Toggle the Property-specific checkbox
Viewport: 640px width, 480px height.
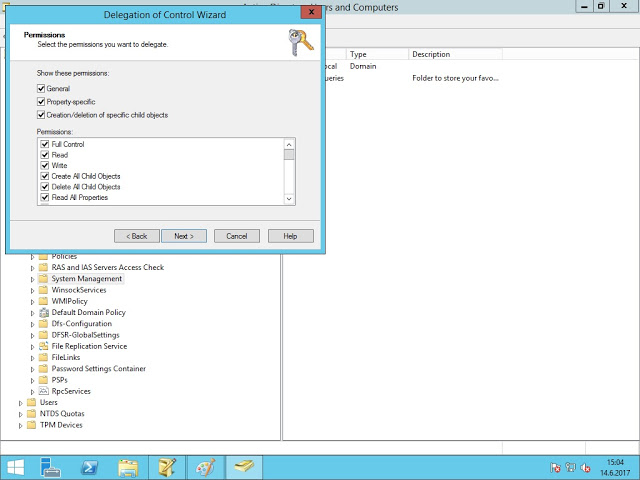click(x=41, y=102)
